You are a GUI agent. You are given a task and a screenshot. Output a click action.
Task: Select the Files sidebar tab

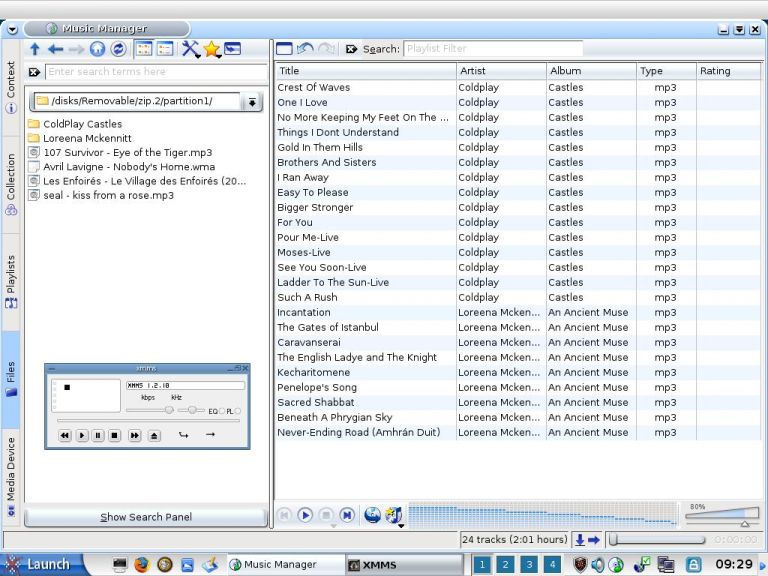coord(11,379)
